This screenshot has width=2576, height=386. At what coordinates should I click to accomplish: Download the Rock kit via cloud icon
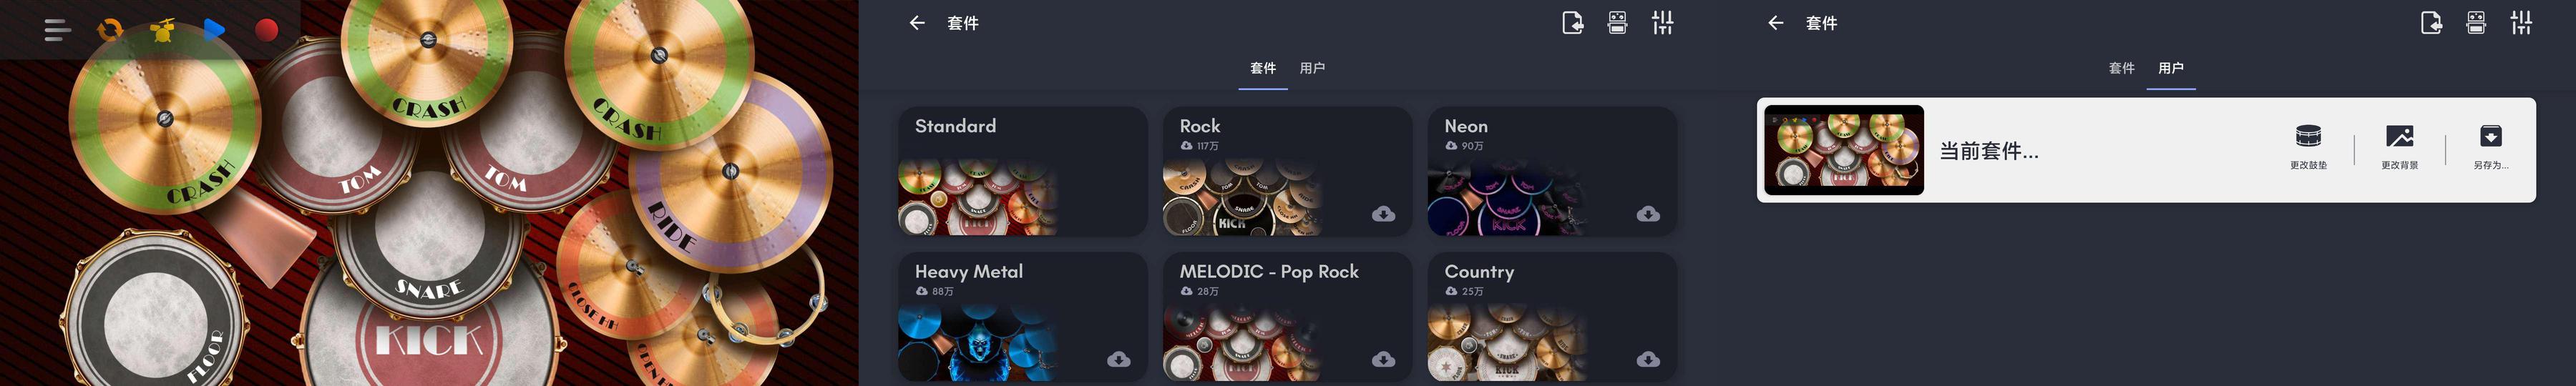[1383, 214]
